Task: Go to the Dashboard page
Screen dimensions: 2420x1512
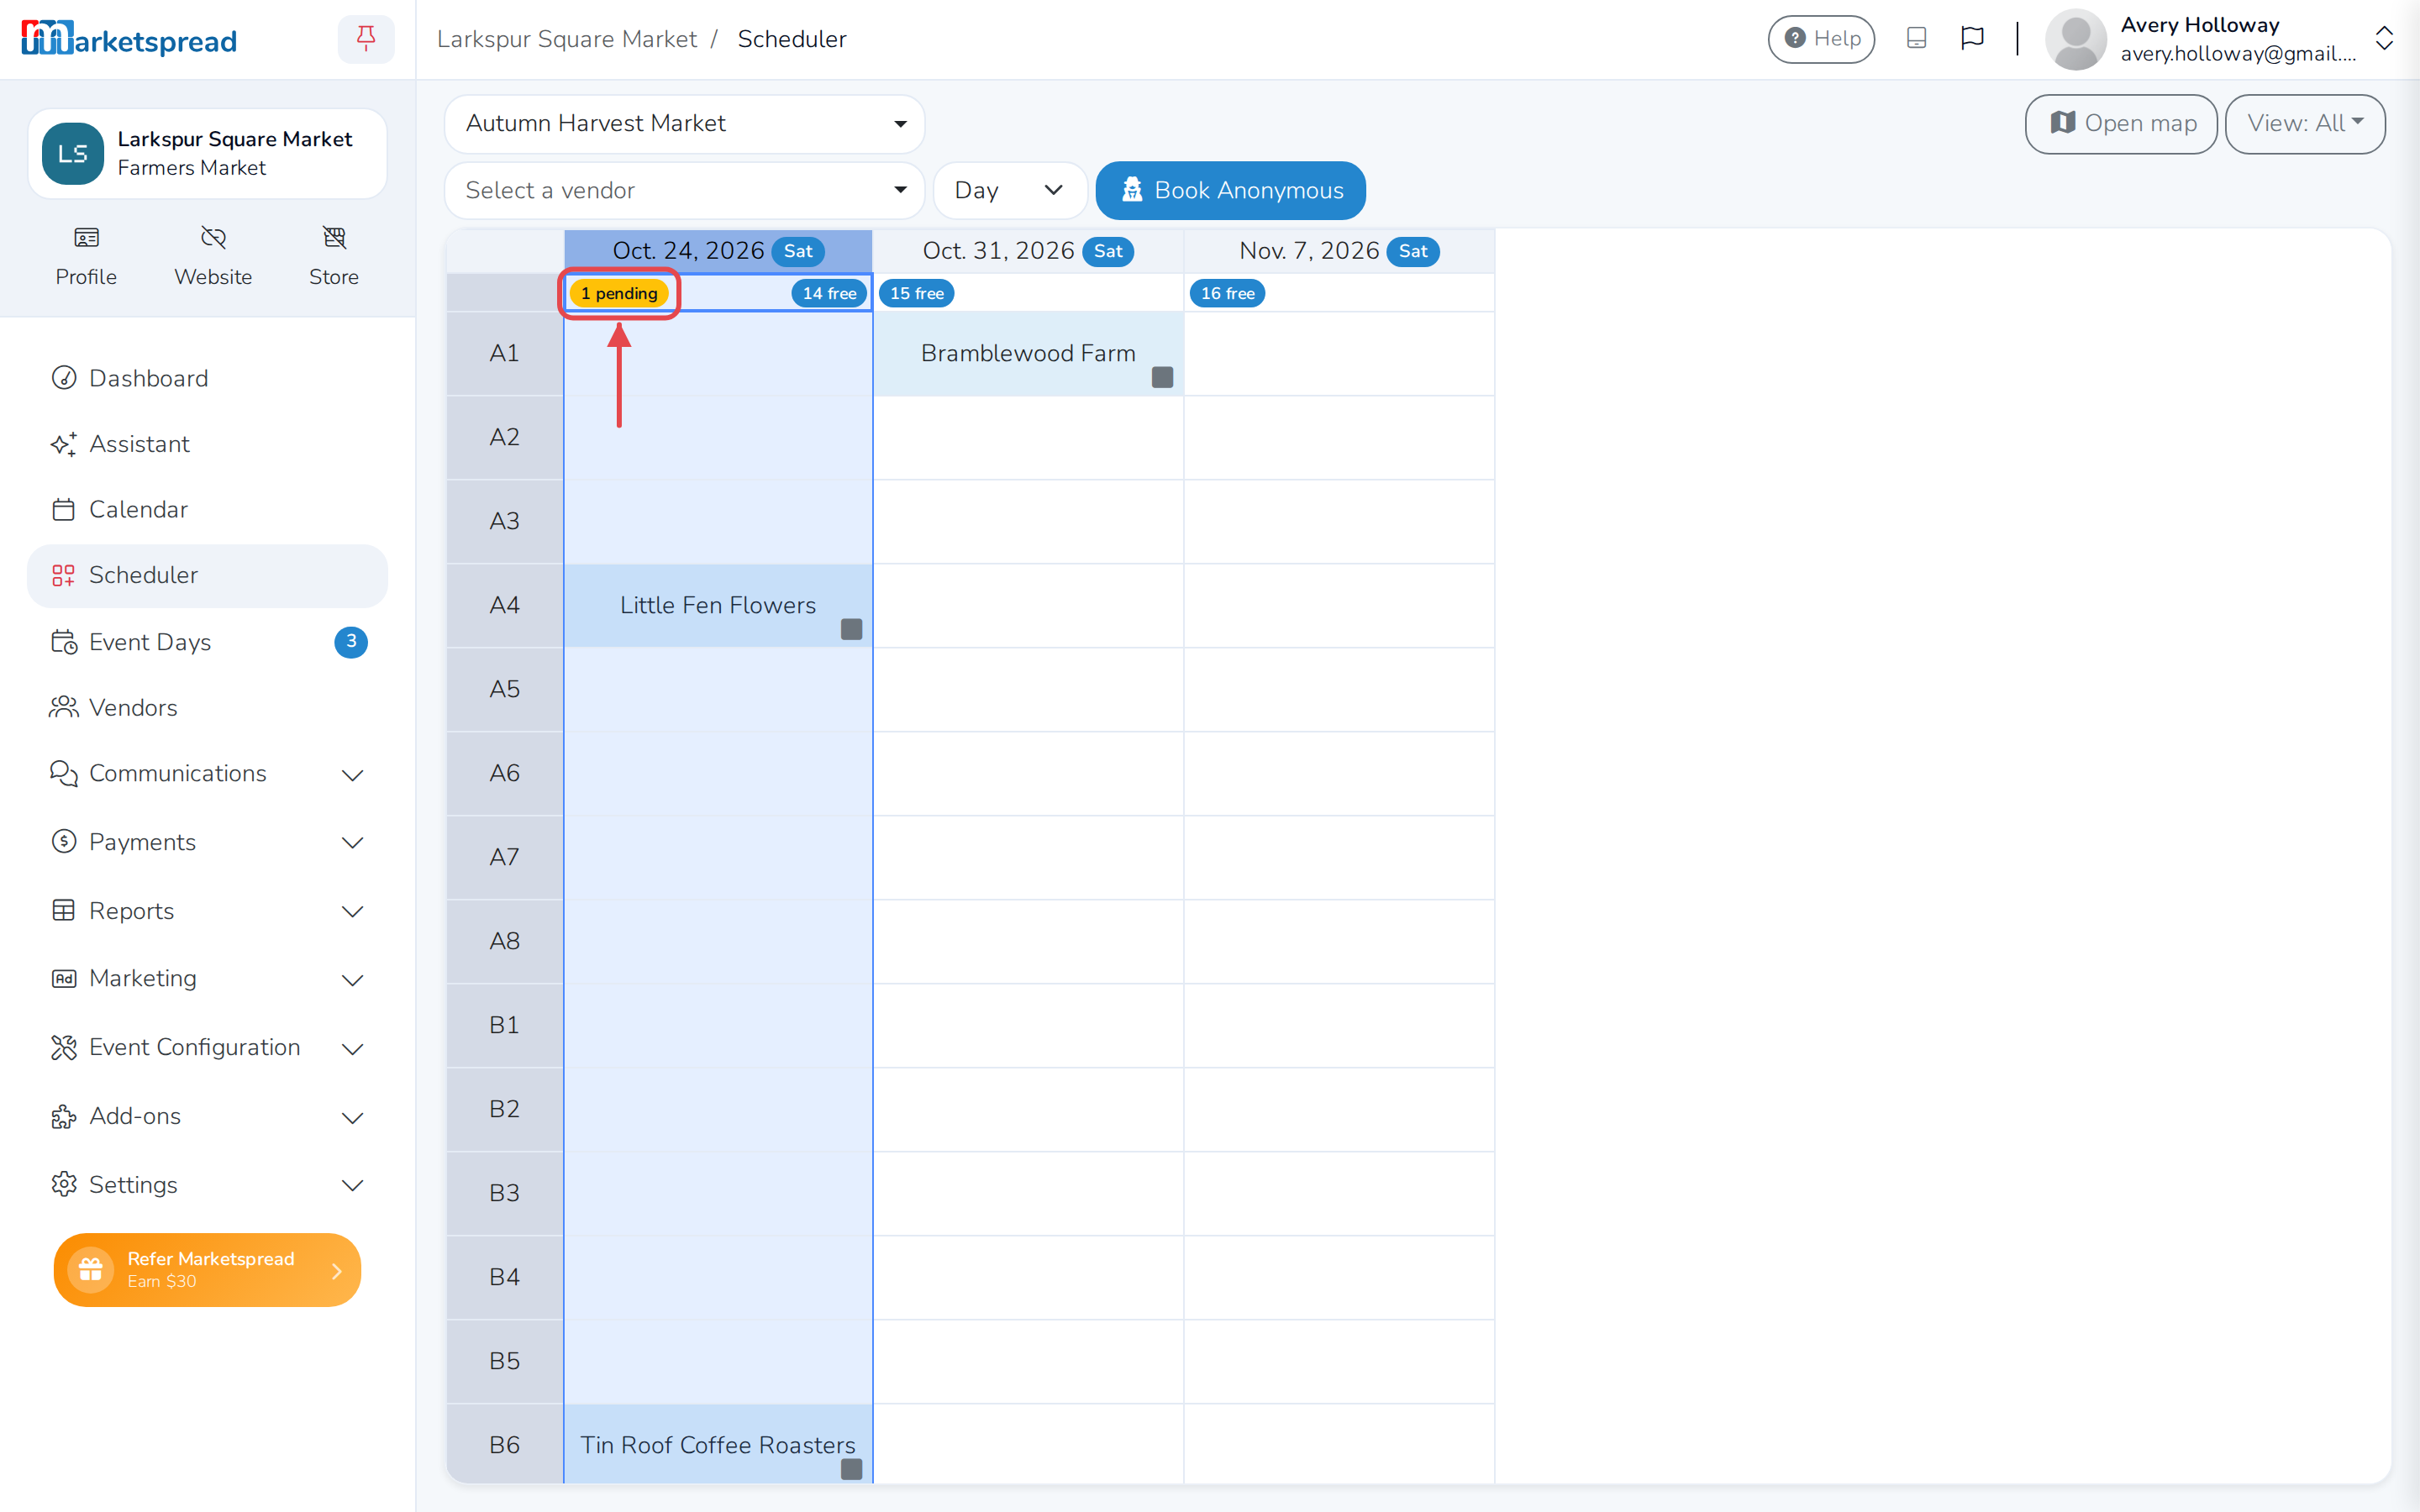Action: click(207, 378)
